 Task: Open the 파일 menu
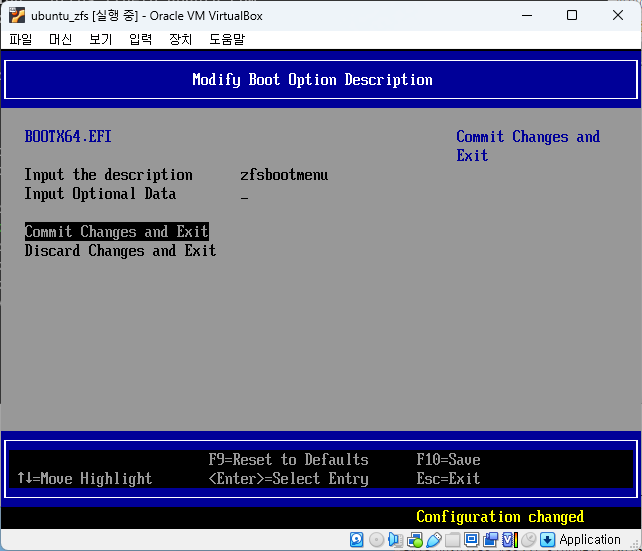tap(20, 39)
